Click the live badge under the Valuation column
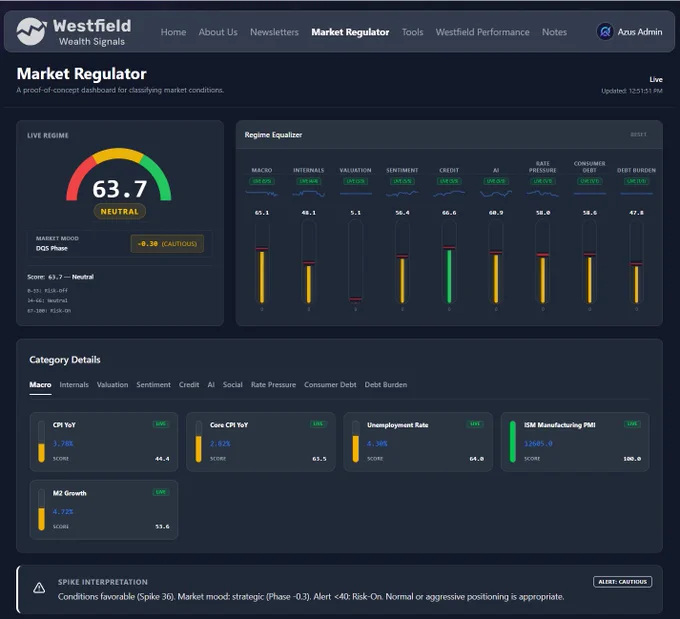680x619 pixels. click(x=355, y=181)
